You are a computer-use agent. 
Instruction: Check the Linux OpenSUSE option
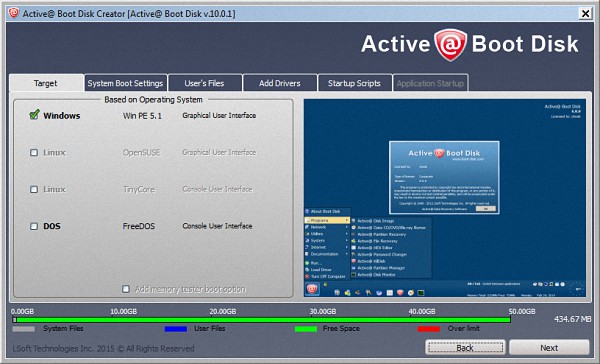[x=34, y=152]
